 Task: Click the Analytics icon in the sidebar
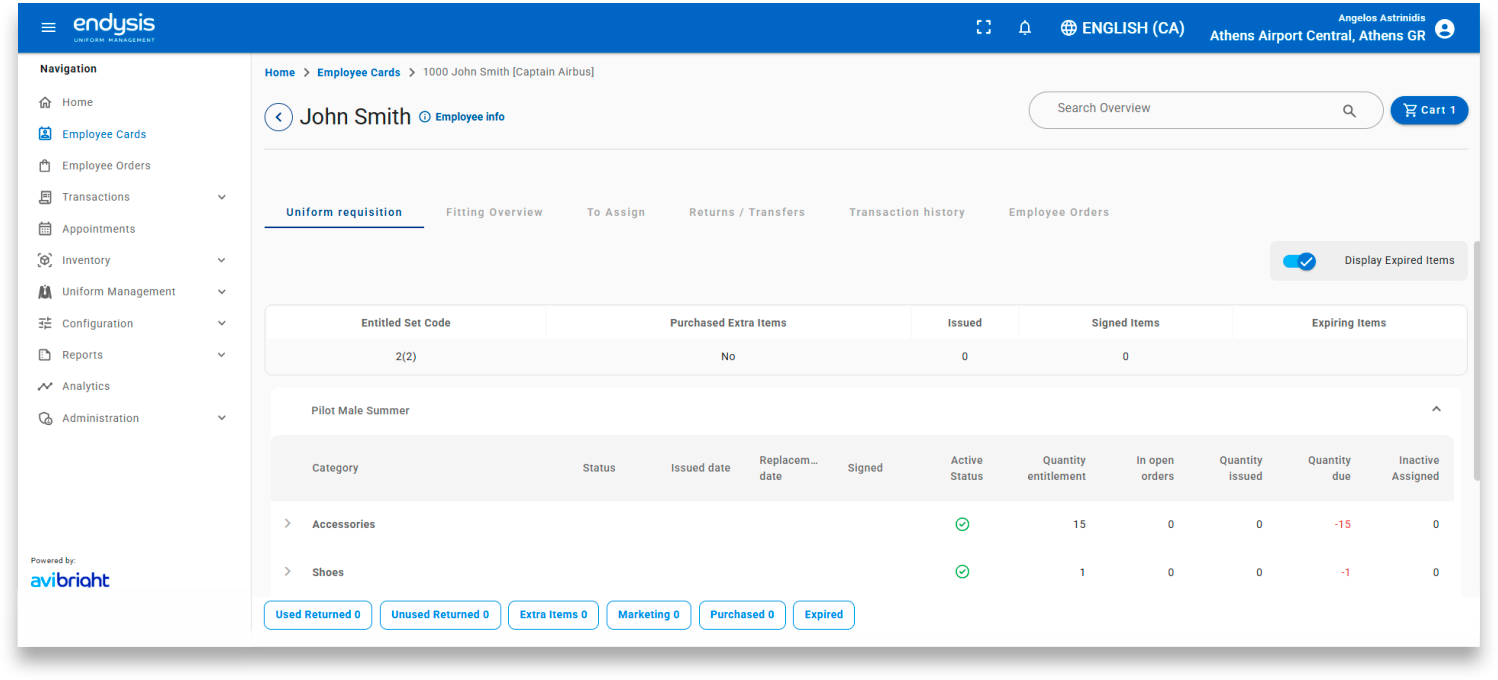[x=44, y=387]
